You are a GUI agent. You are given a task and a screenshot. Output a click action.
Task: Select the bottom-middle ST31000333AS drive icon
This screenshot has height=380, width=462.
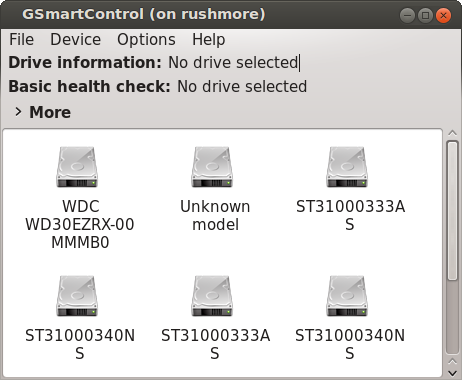212,296
